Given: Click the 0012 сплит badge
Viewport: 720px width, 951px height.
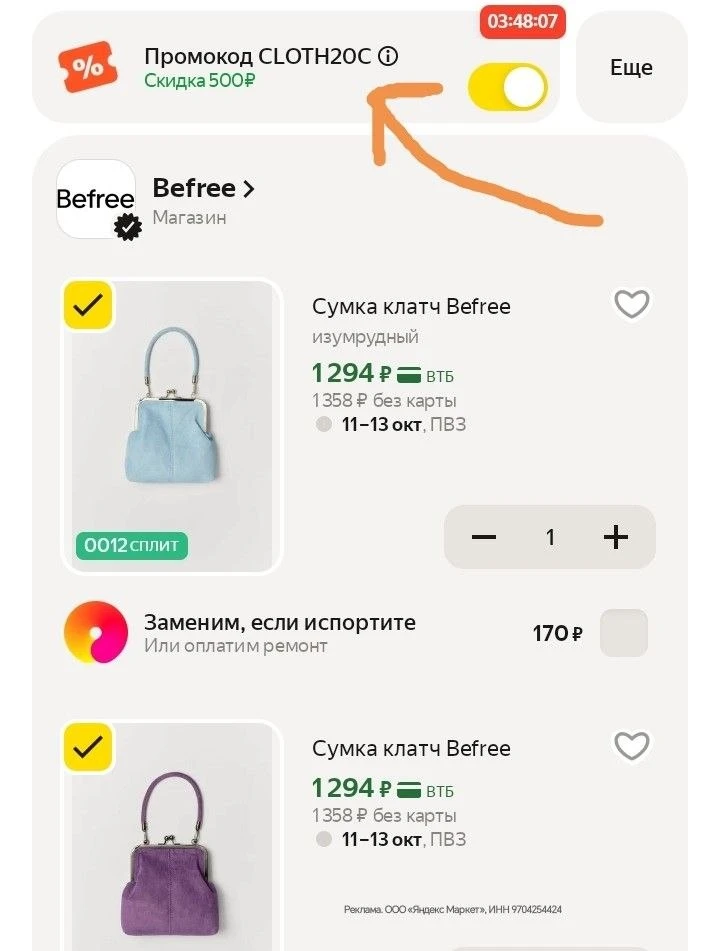Looking at the screenshot, I should 132,545.
